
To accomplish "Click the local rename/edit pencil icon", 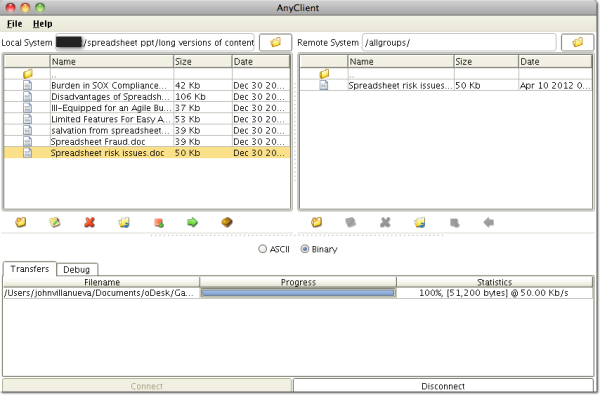I will click(x=55, y=222).
